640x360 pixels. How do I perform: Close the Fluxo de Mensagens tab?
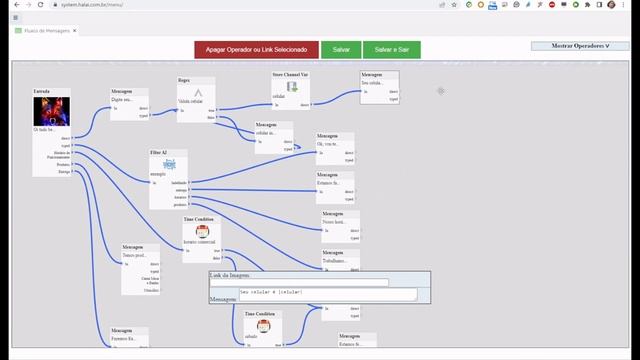point(75,31)
